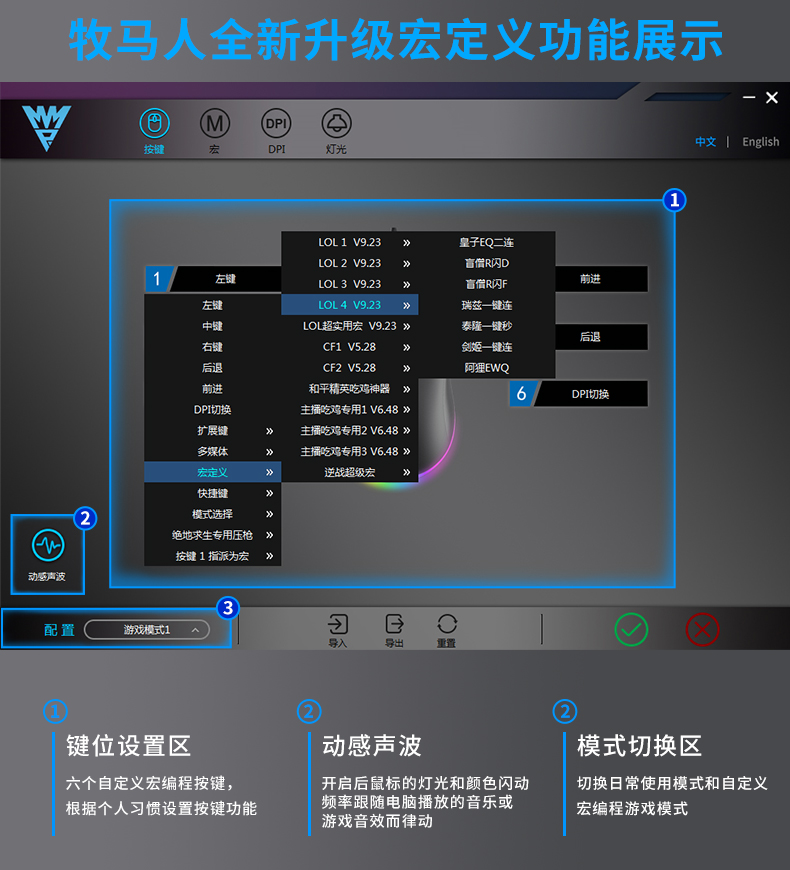Screen dimensions: 790x870
Task: Expand 主播吃鸡专用2 V6.48 group
Action: [x=350, y=431]
